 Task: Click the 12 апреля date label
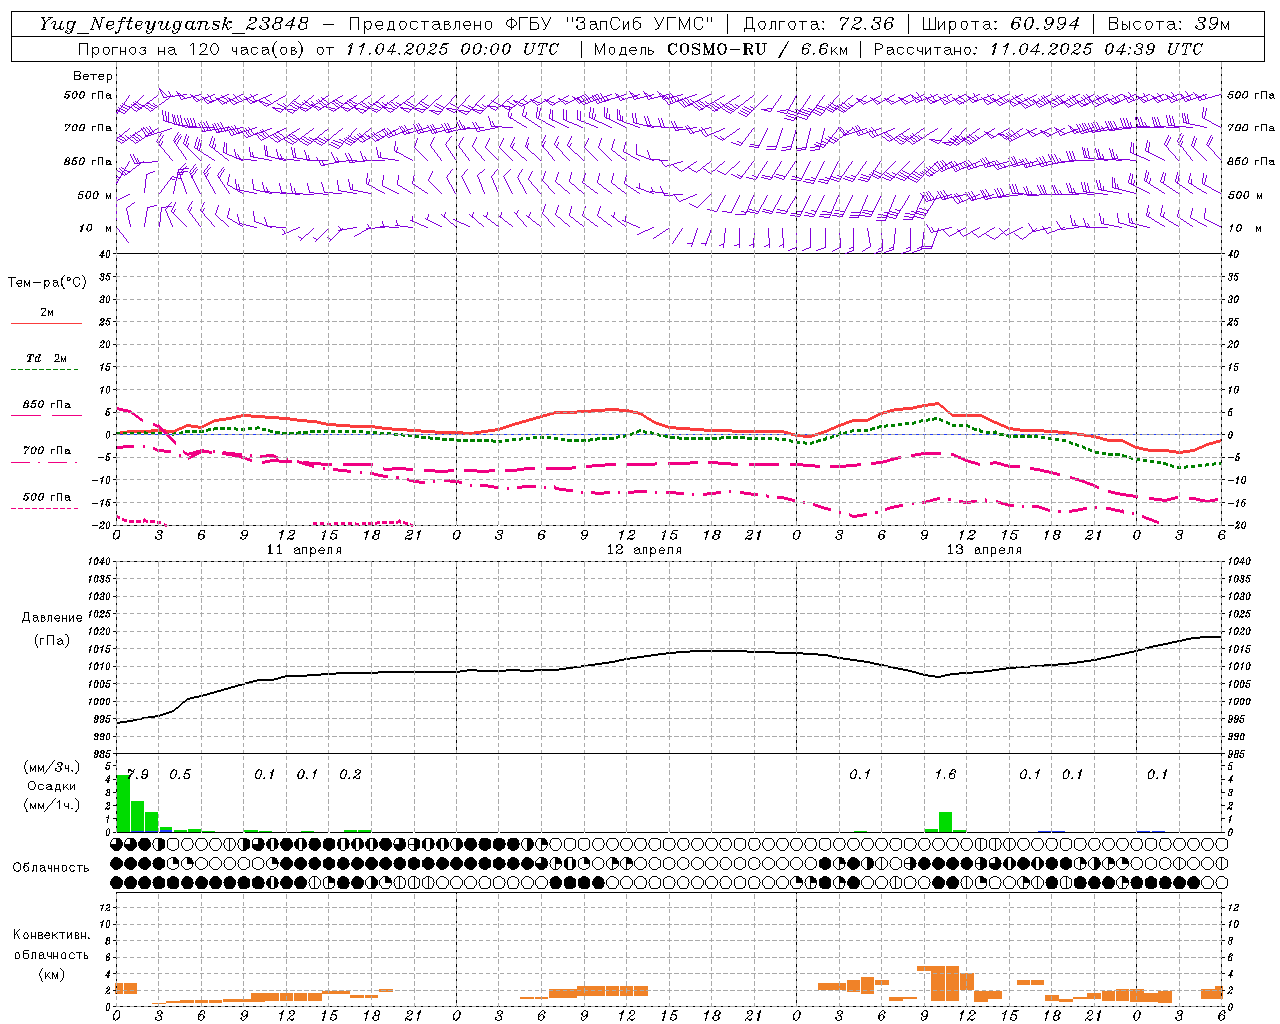644,550
